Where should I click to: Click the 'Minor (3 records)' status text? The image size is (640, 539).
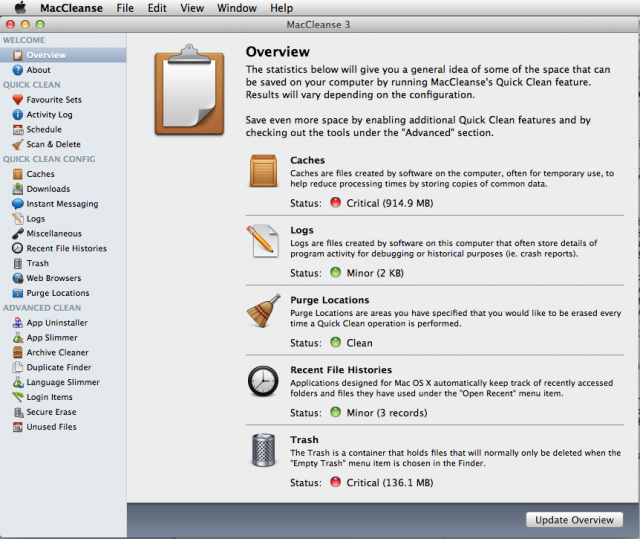click(x=387, y=413)
